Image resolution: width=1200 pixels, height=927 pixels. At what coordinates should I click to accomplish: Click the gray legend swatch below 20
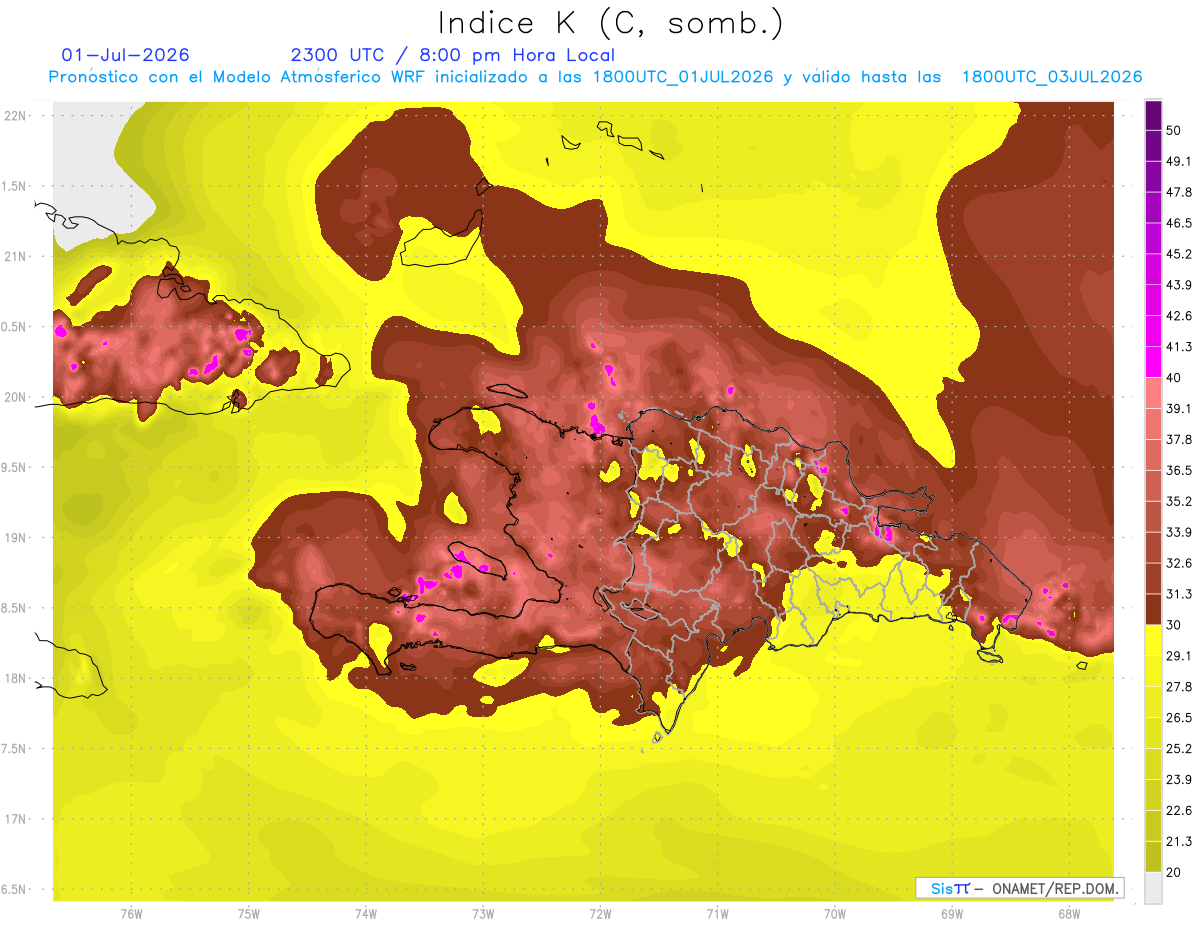(1153, 887)
